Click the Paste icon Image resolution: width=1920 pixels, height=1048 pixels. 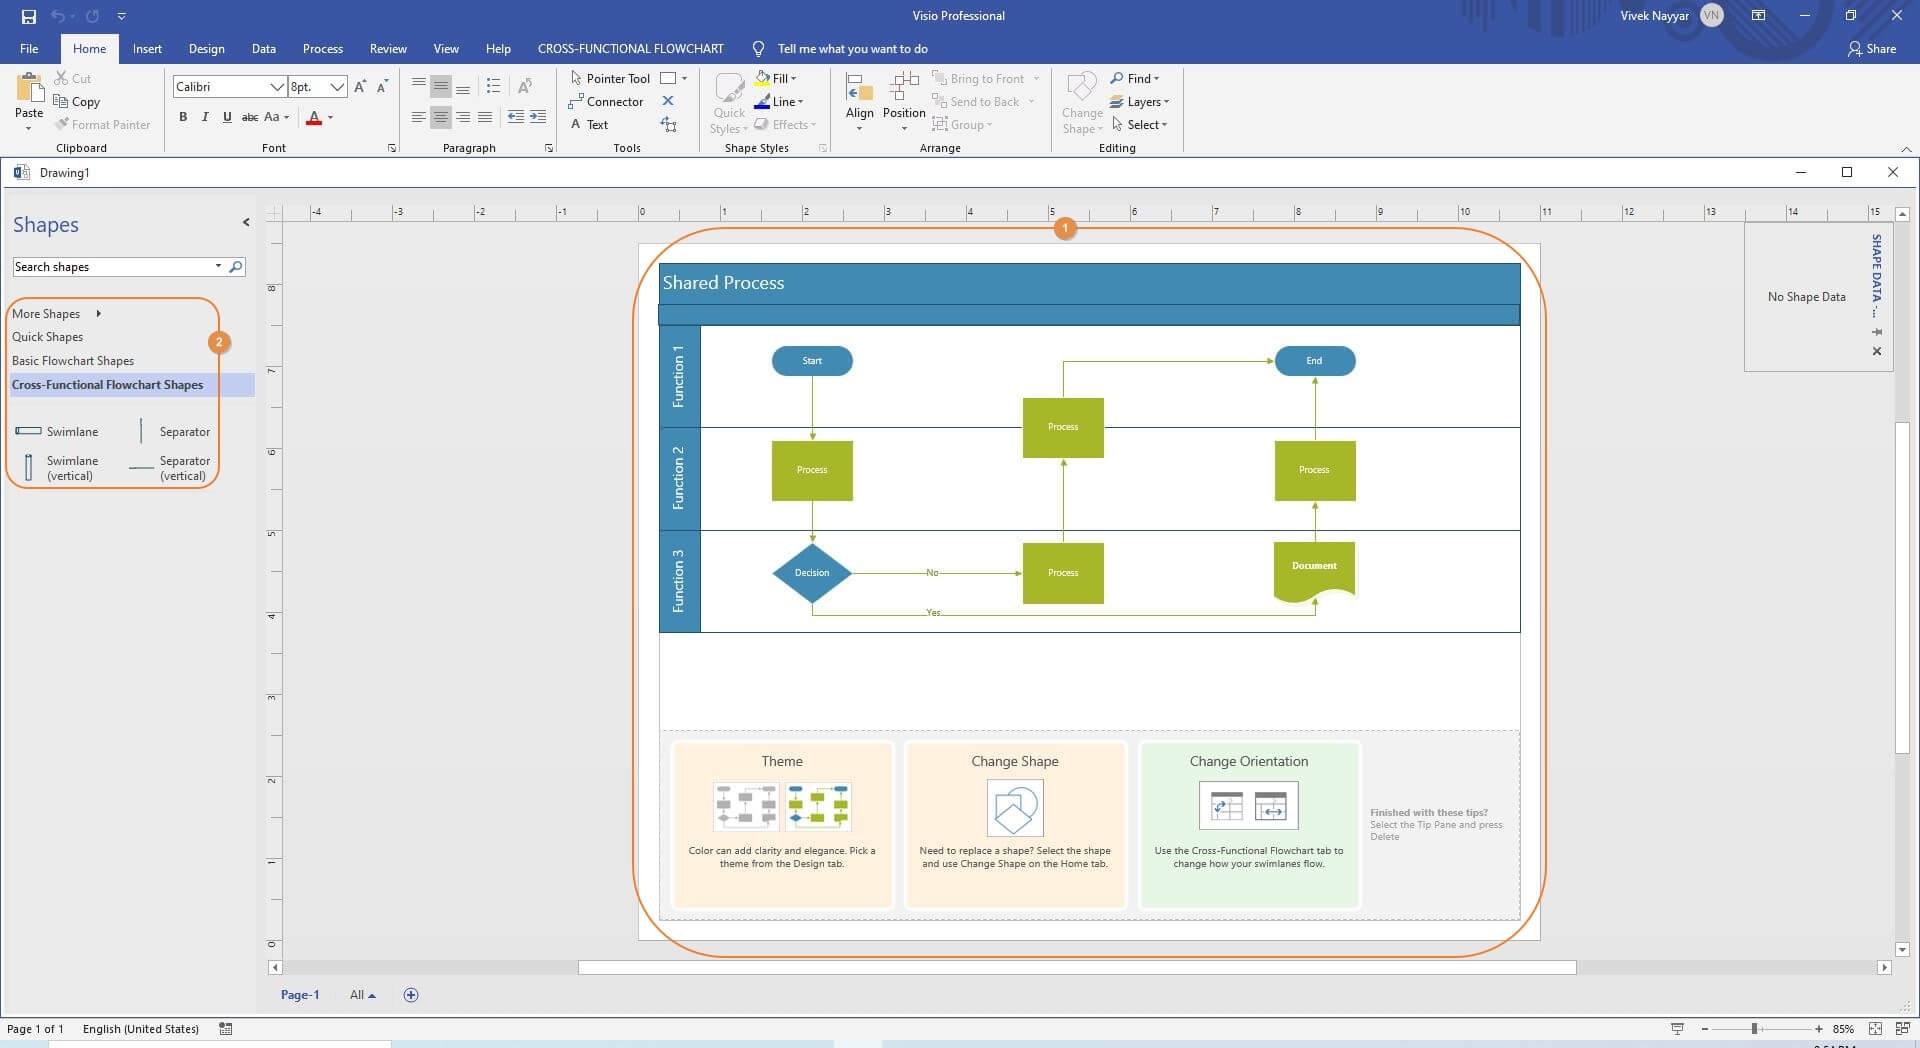click(29, 98)
